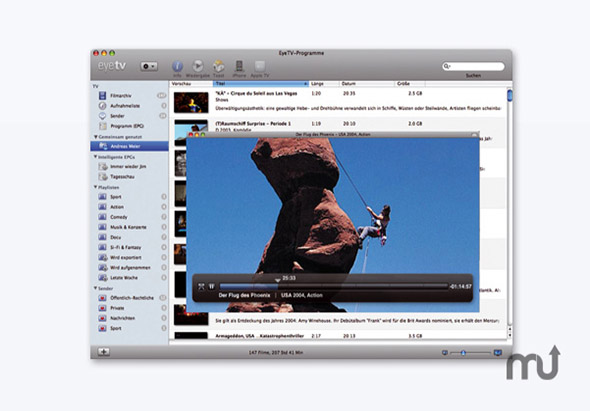Screen dimensions: 590x411
Task: Click the 25:33 playhead marker
Action: pyautogui.click(x=278, y=280)
